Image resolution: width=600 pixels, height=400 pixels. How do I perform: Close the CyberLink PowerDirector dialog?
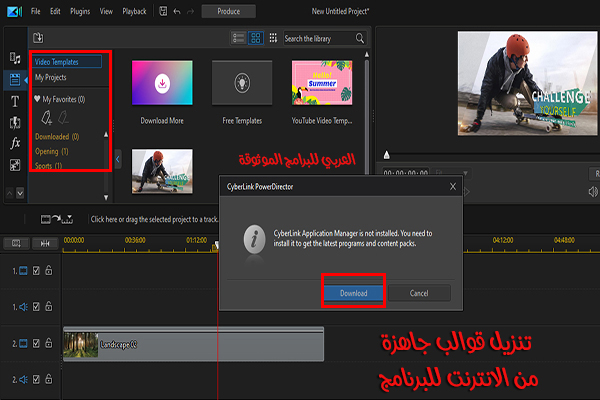coord(453,186)
